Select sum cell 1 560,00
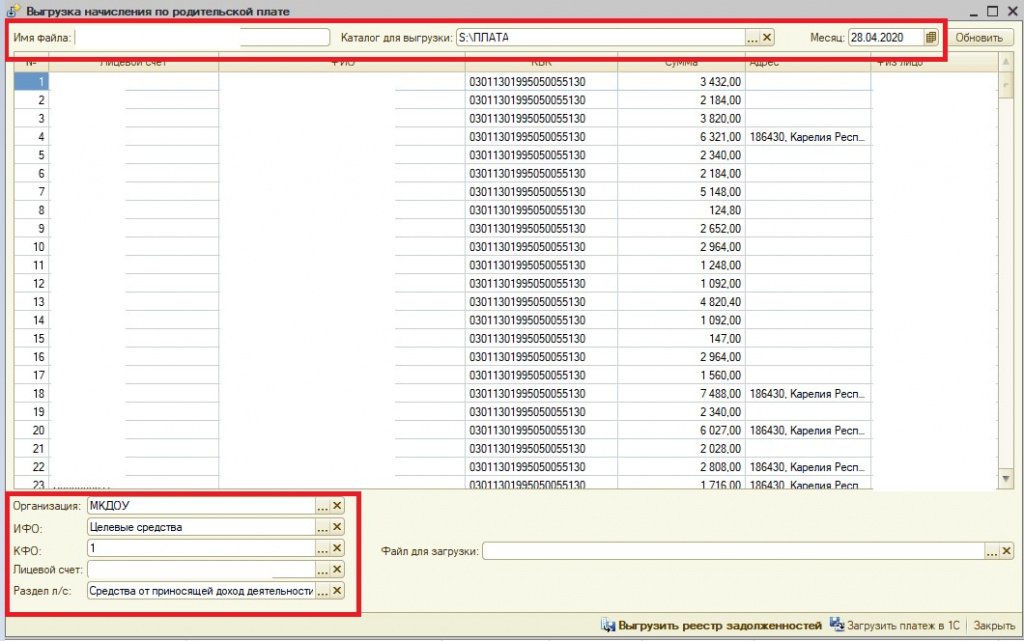1024x641 pixels. pos(681,375)
